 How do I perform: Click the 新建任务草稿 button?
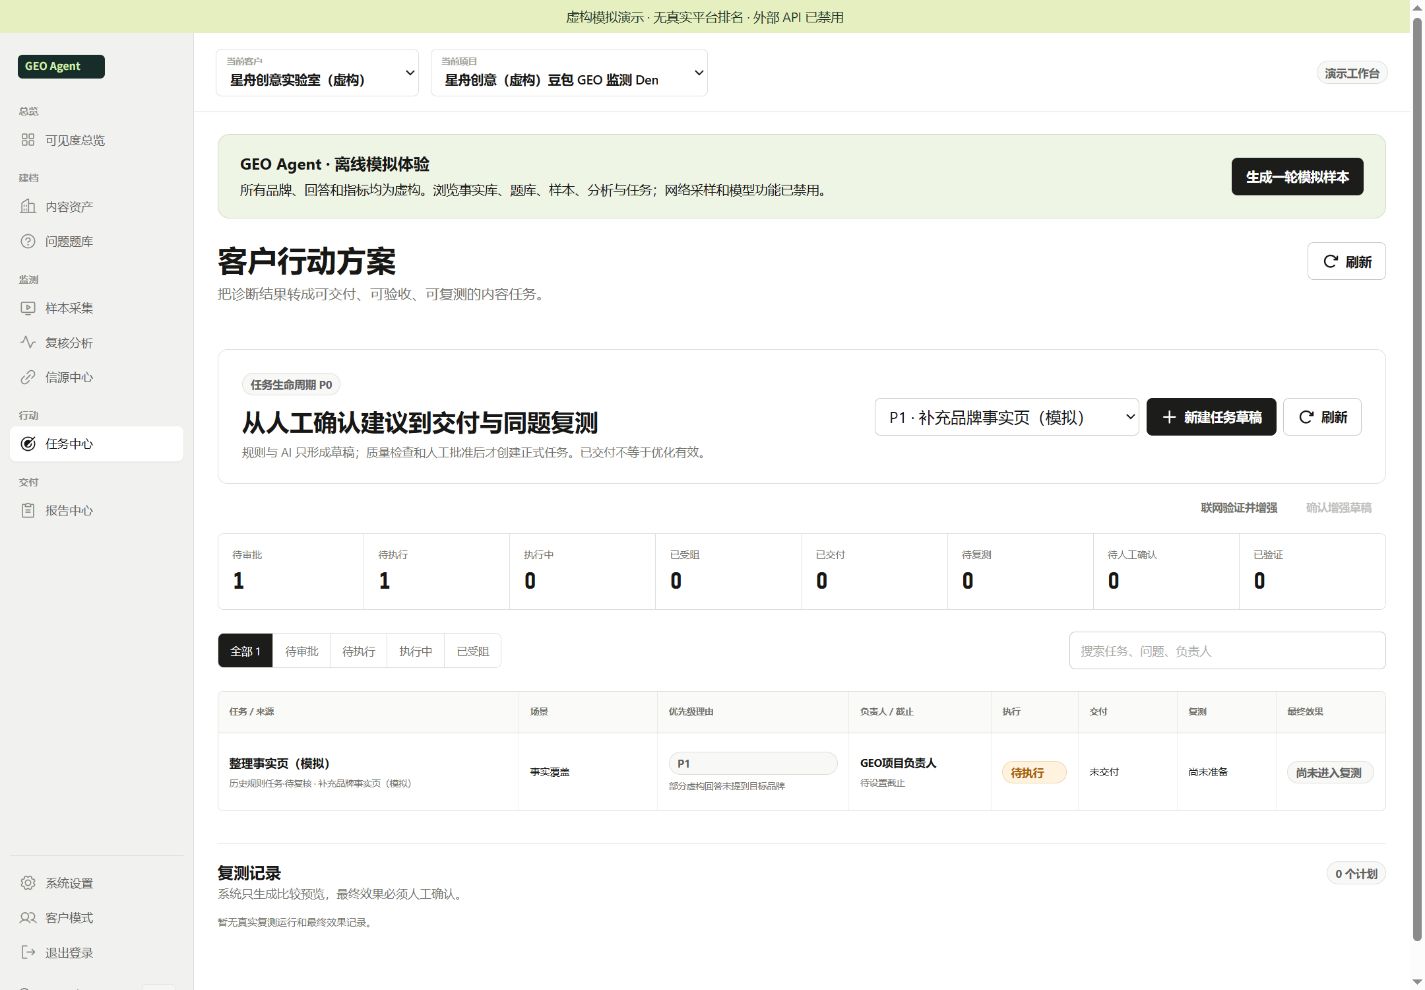[x=1211, y=417]
